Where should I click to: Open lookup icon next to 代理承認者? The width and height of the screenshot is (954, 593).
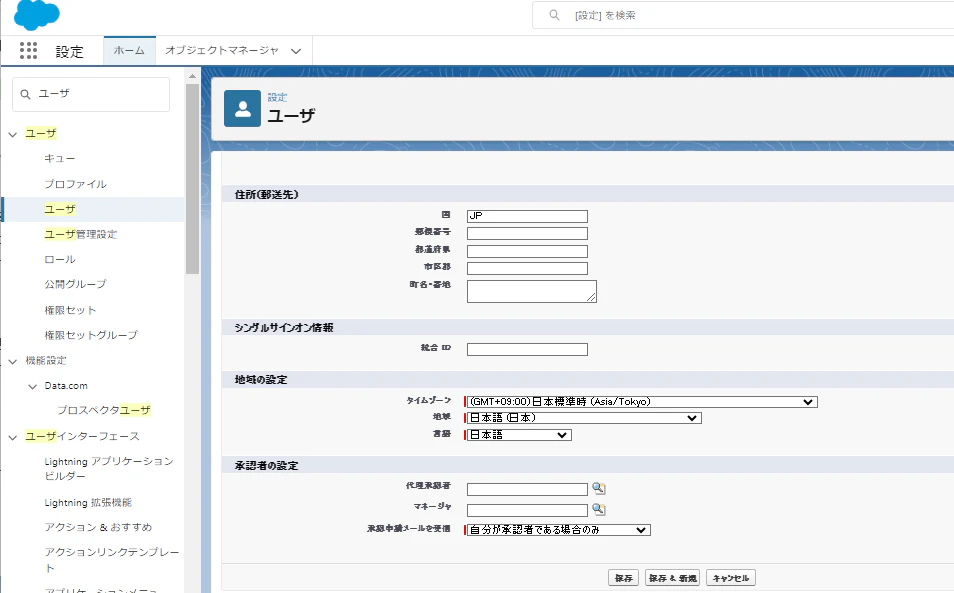point(599,488)
